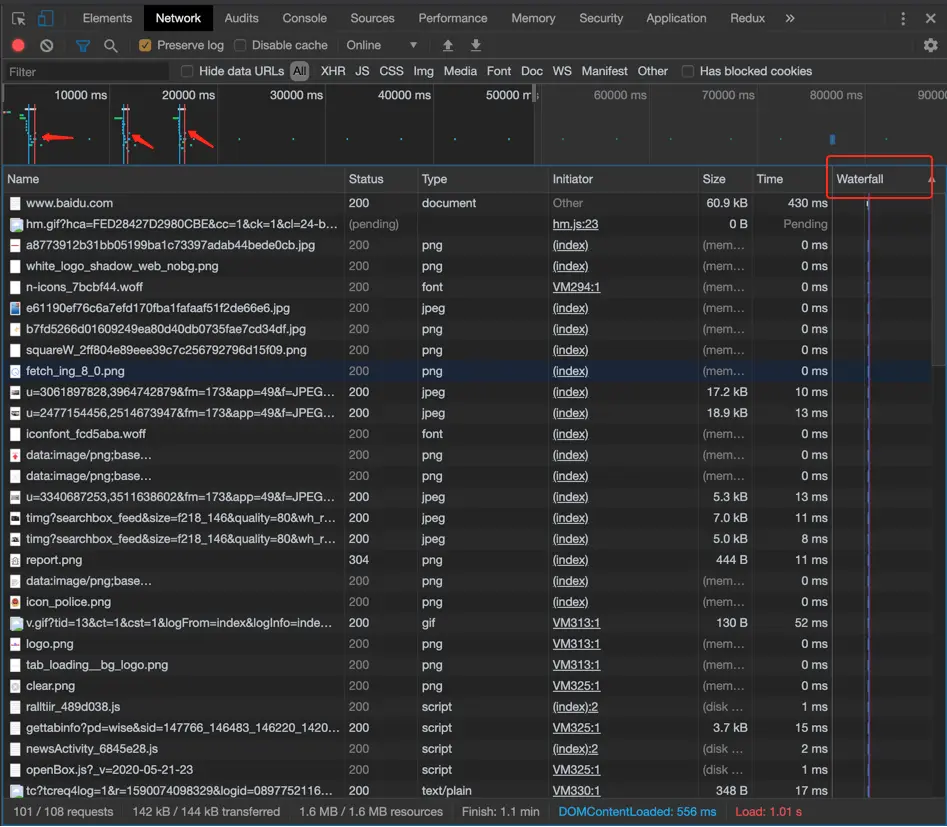
Task: Open the Online throttling dropdown
Action: (x=381, y=45)
